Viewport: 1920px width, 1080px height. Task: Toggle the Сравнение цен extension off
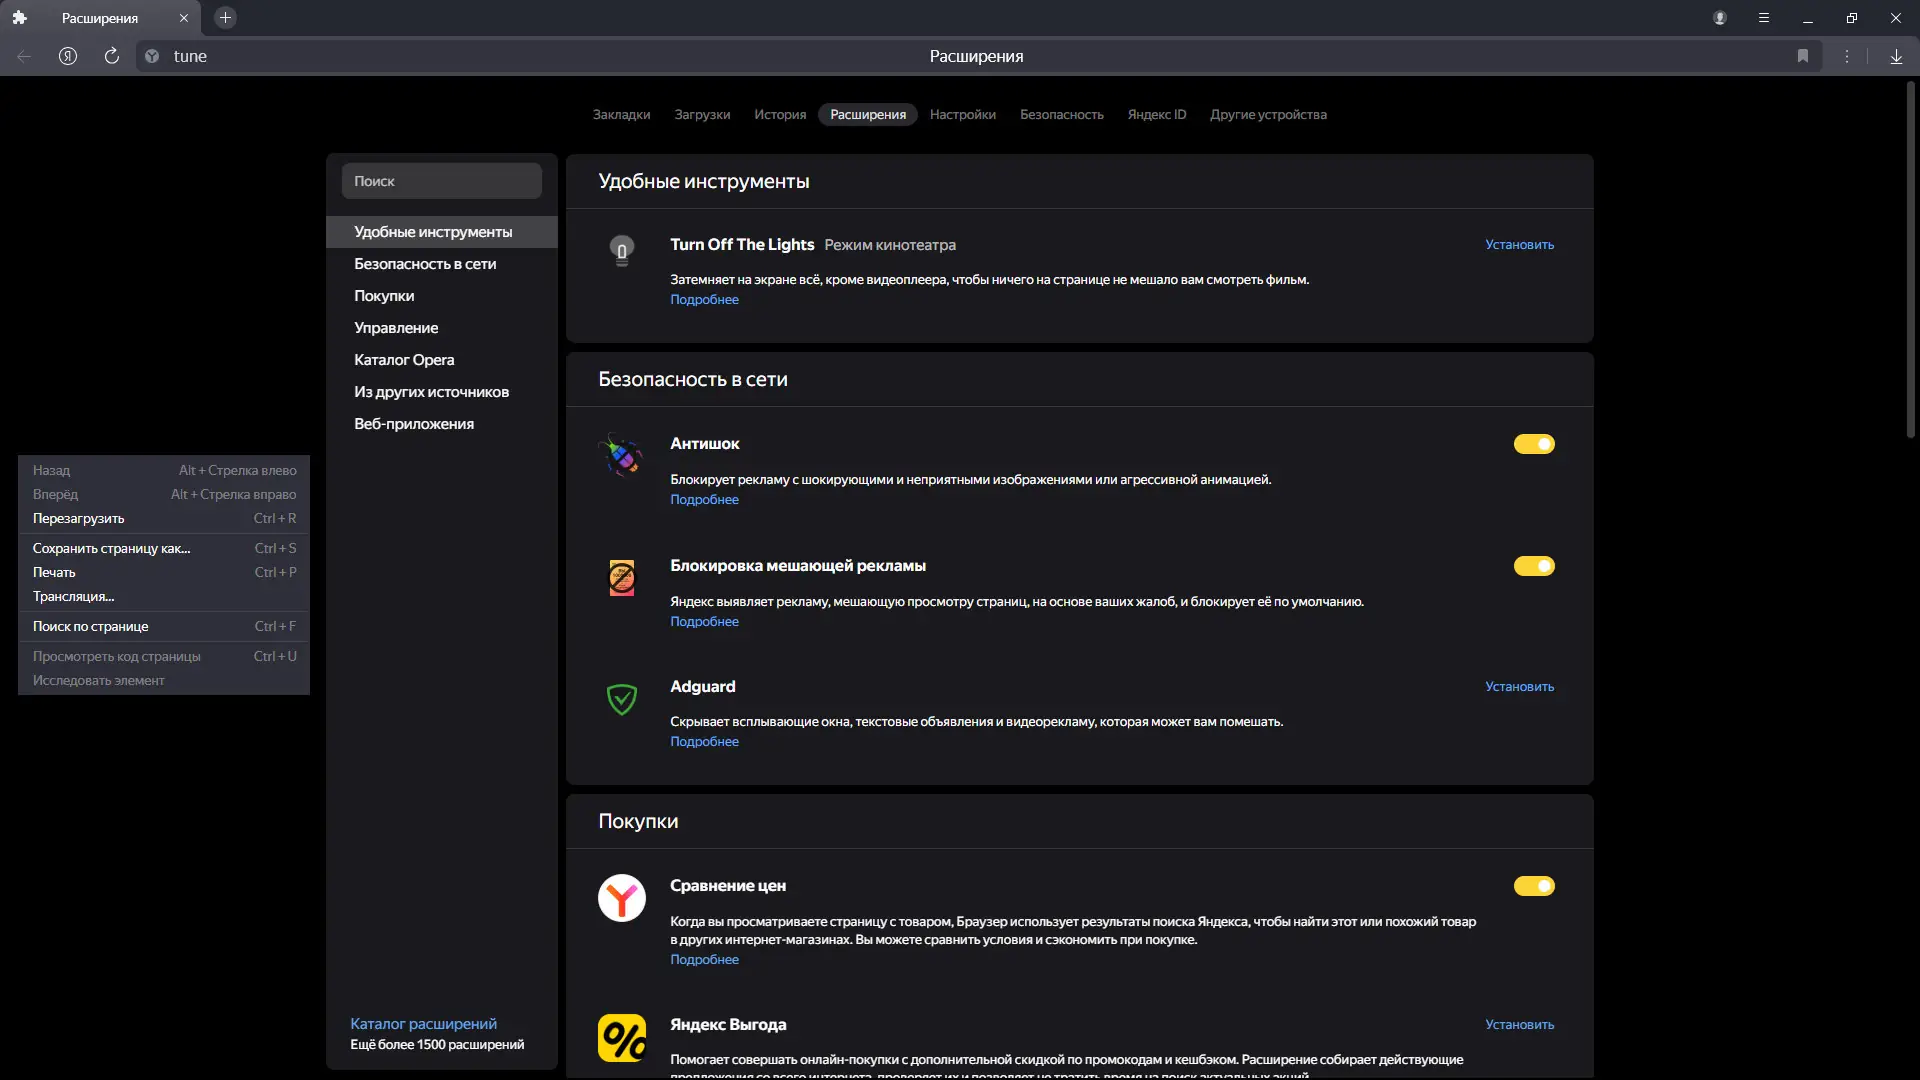tap(1534, 886)
